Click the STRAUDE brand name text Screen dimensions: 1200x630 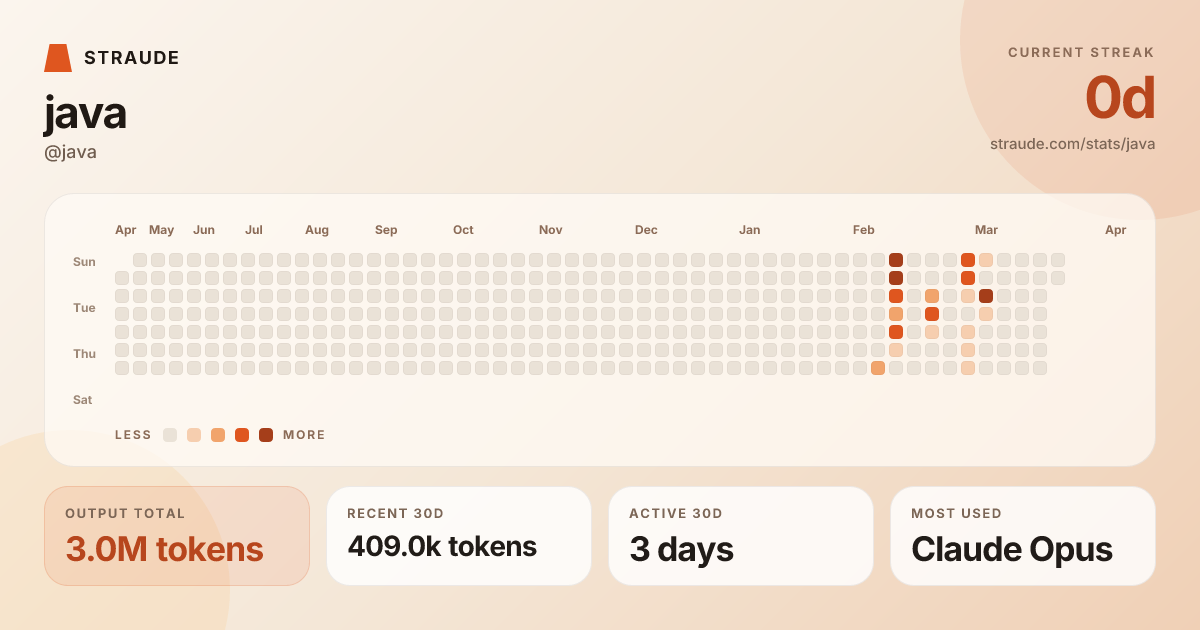(132, 58)
